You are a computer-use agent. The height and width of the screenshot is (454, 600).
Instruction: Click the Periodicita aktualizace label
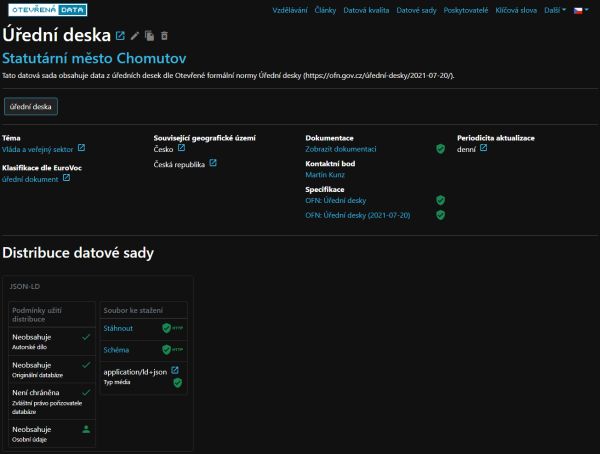(x=496, y=138)
